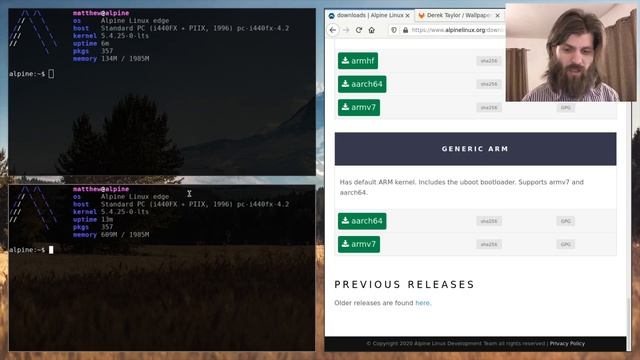Follow the 'here' link to older releases
Image resolution: width=640 pixels, height=360 pixels.
pyautogui.click(x=422, y=303)
